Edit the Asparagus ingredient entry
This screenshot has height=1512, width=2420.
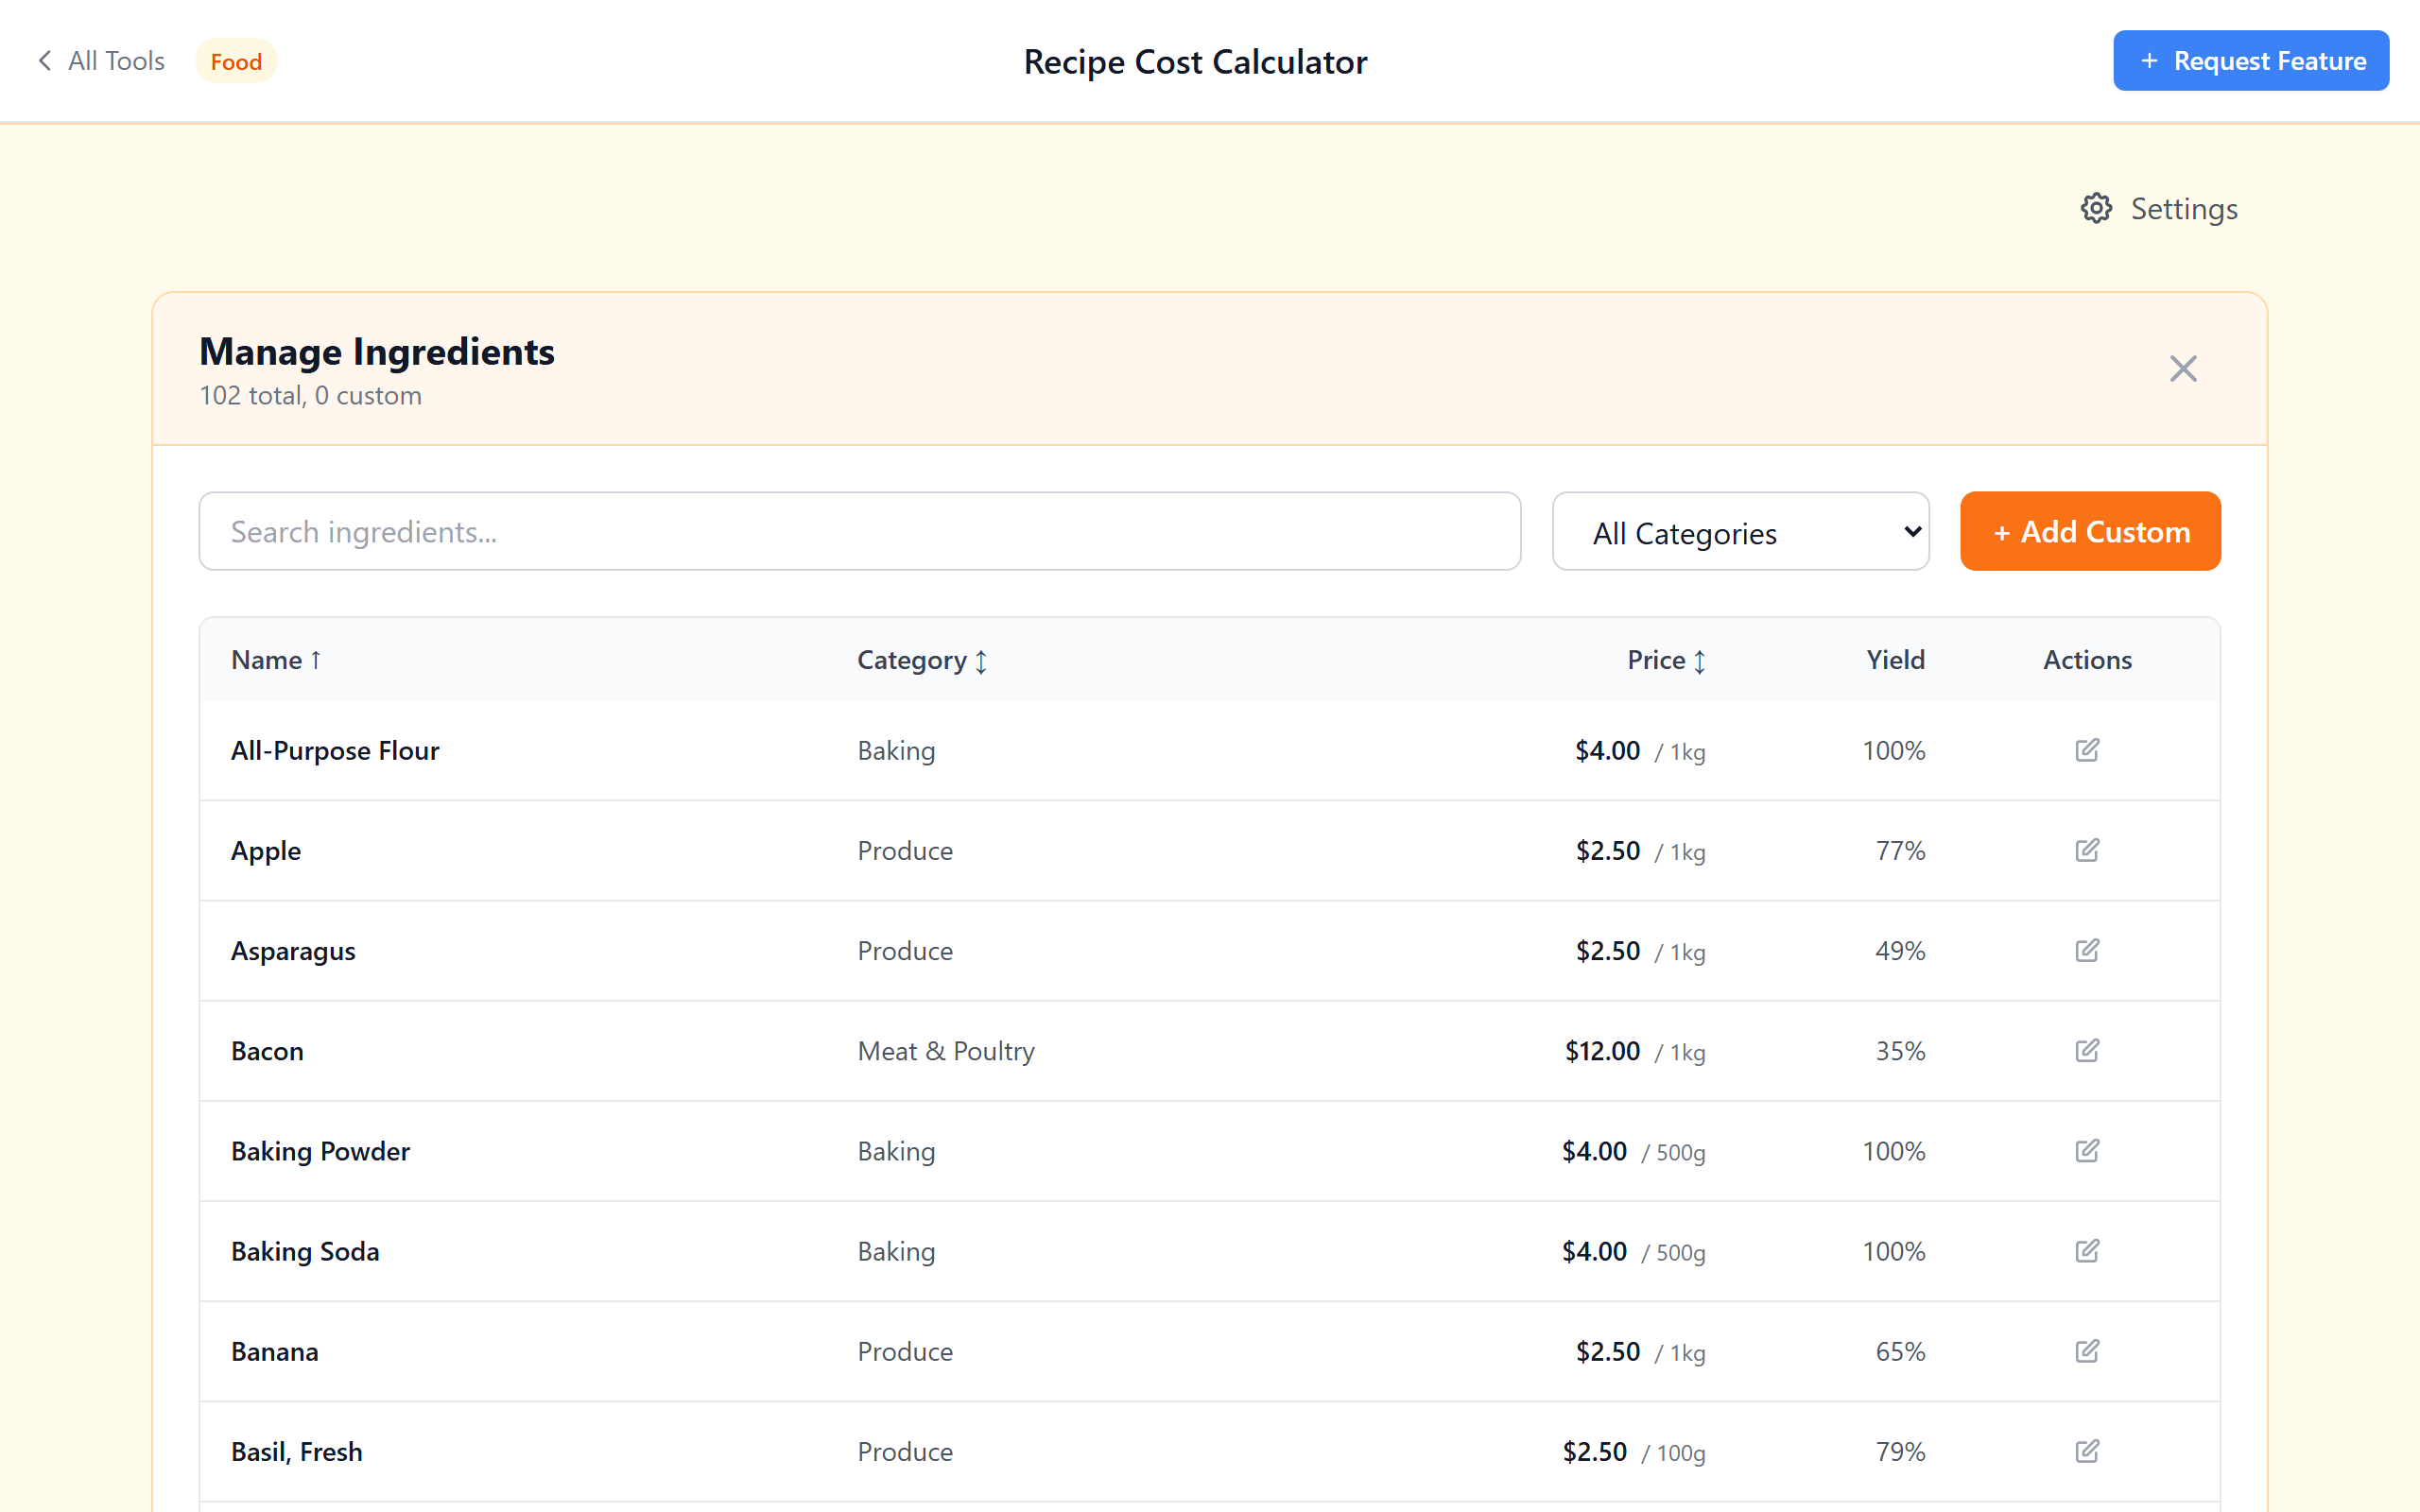pyautogui.click(x=2087, y=951)
